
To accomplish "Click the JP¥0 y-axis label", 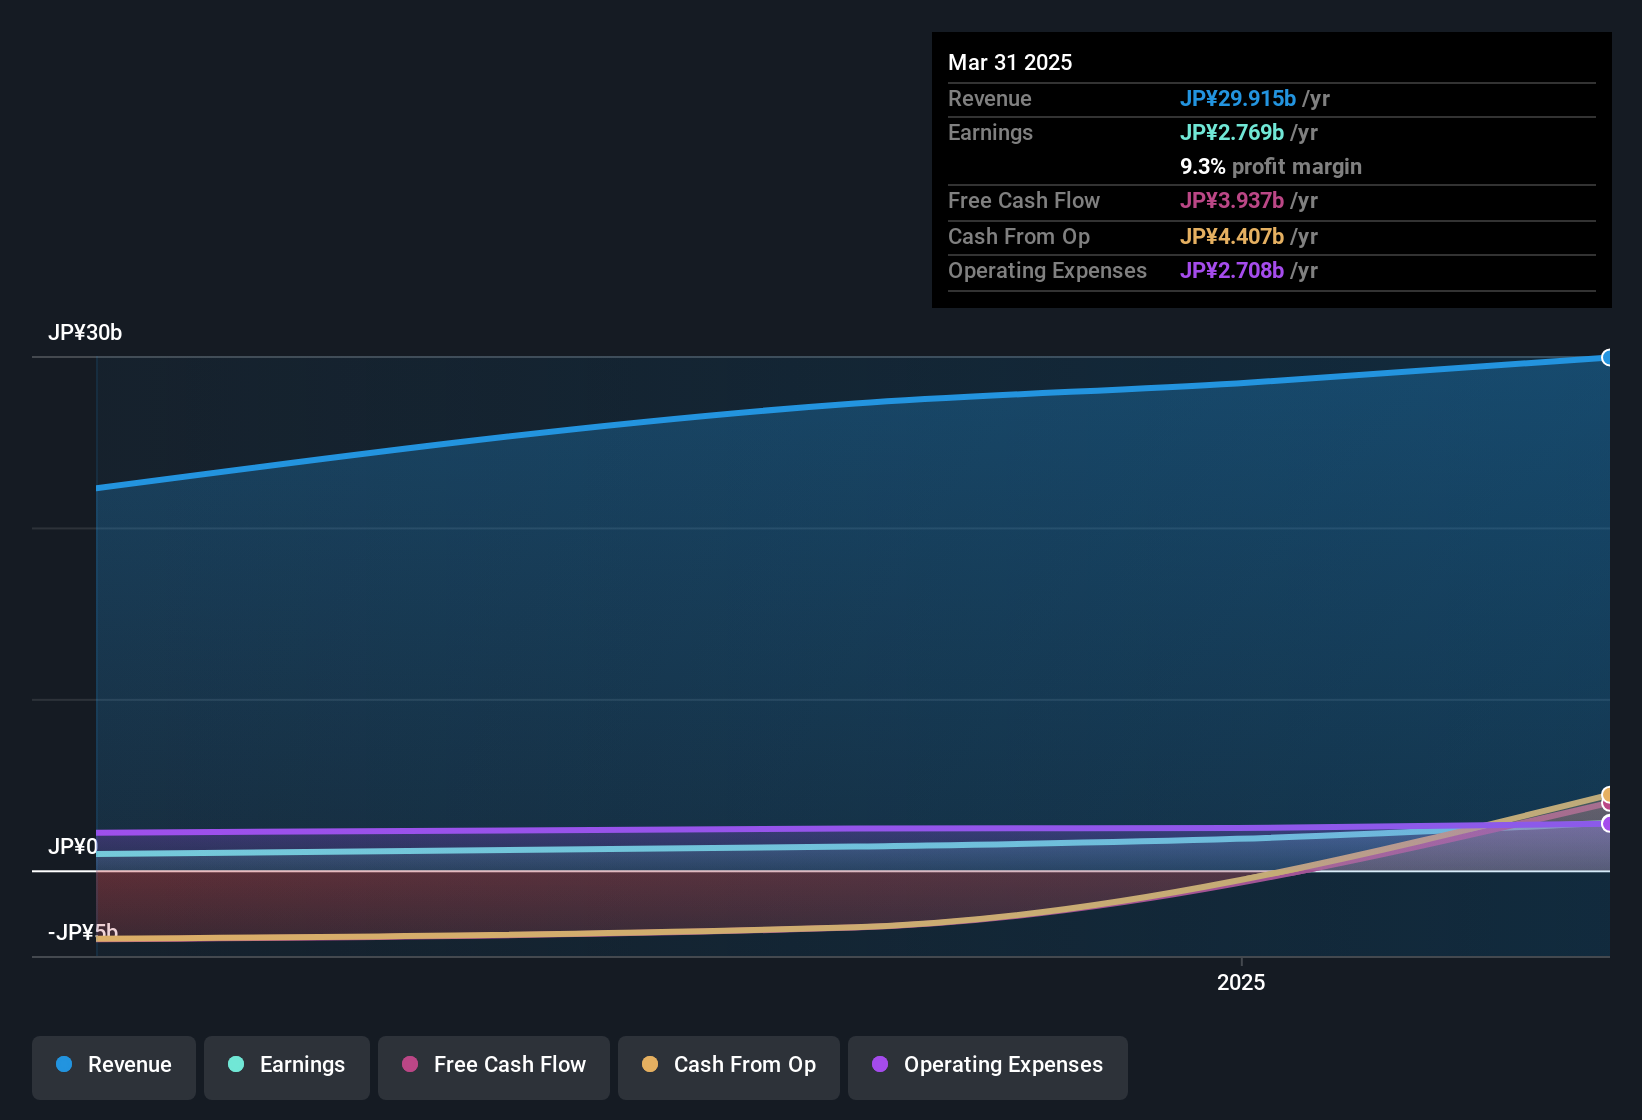I will point(73,847).
